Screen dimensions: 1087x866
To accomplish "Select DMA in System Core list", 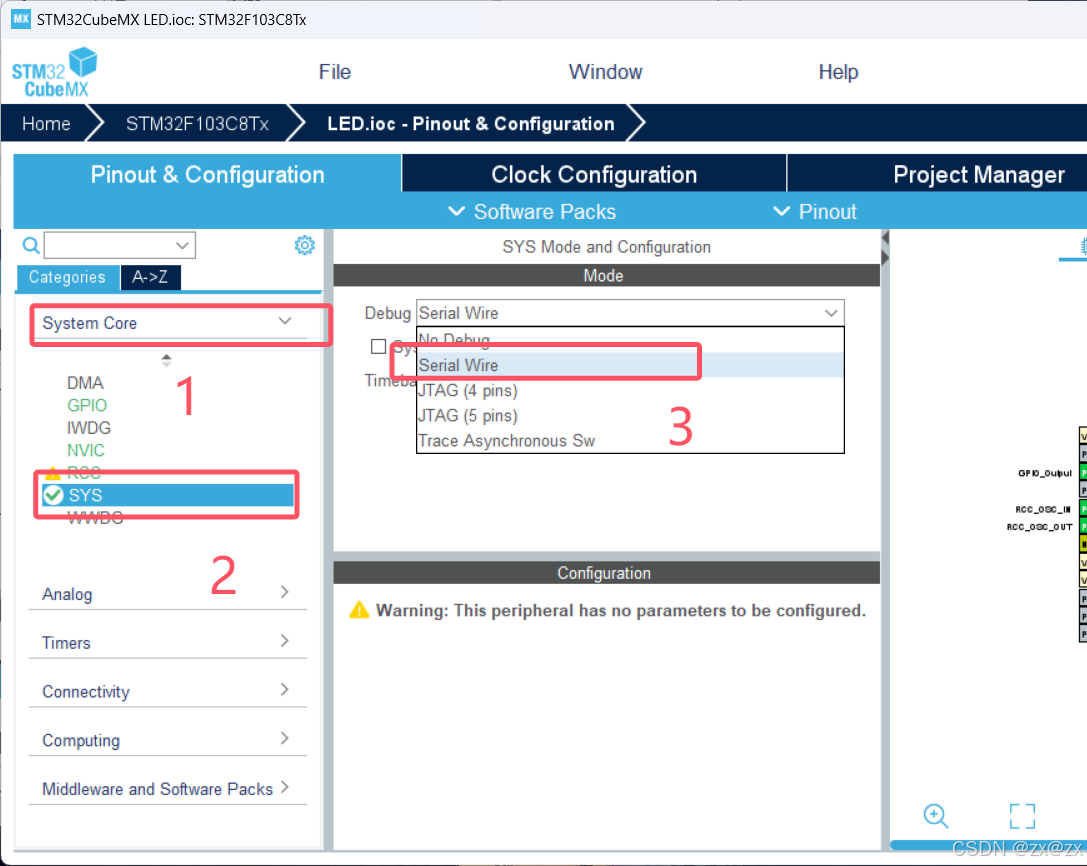I will [85, 383].
